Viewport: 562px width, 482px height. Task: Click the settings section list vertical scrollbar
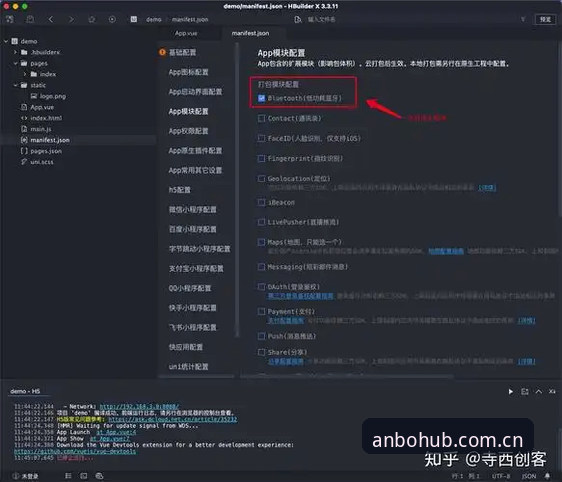(237, 190)
